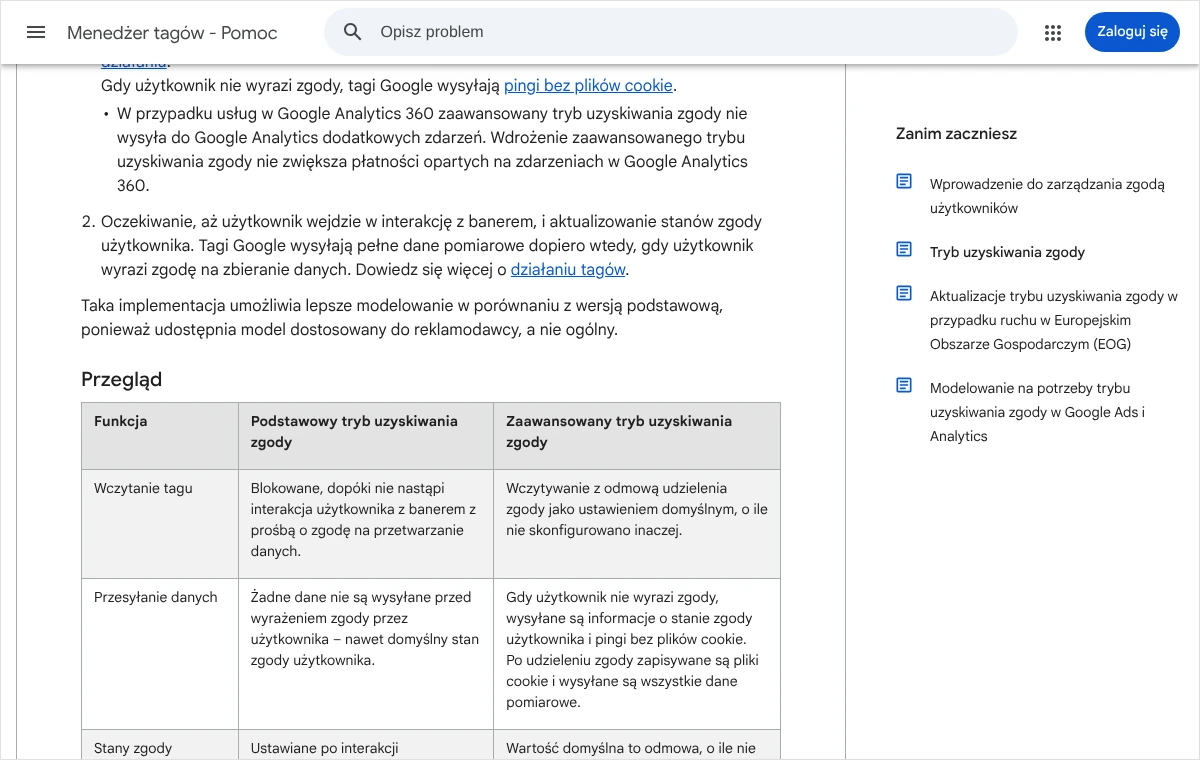Click the search magnifier icon
Viewport: 1200px width, 760px height.
352,32
